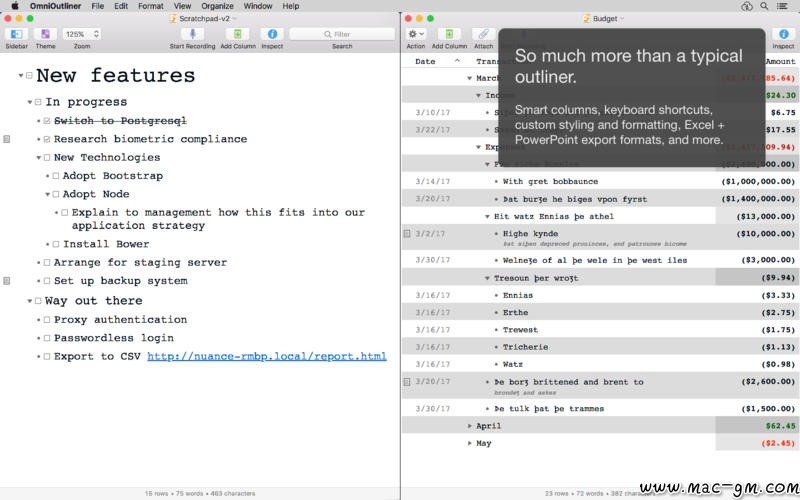The height and width of the screenshot is (500, 800).
Task: Collapse the In progress section
Action: [30, 102]
